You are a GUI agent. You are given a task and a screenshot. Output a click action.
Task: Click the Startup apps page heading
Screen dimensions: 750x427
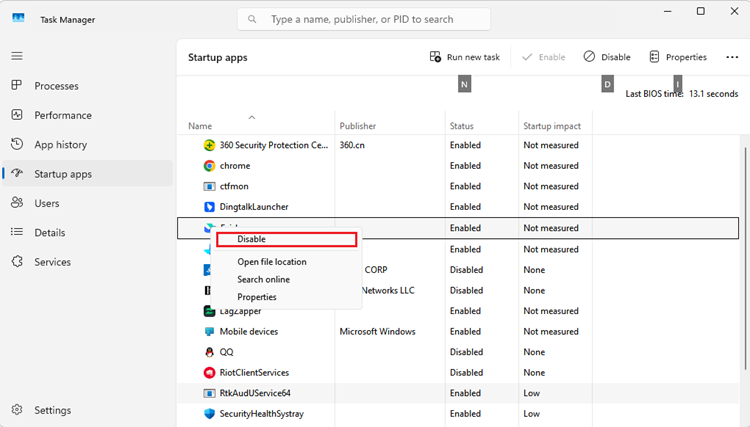218,57
